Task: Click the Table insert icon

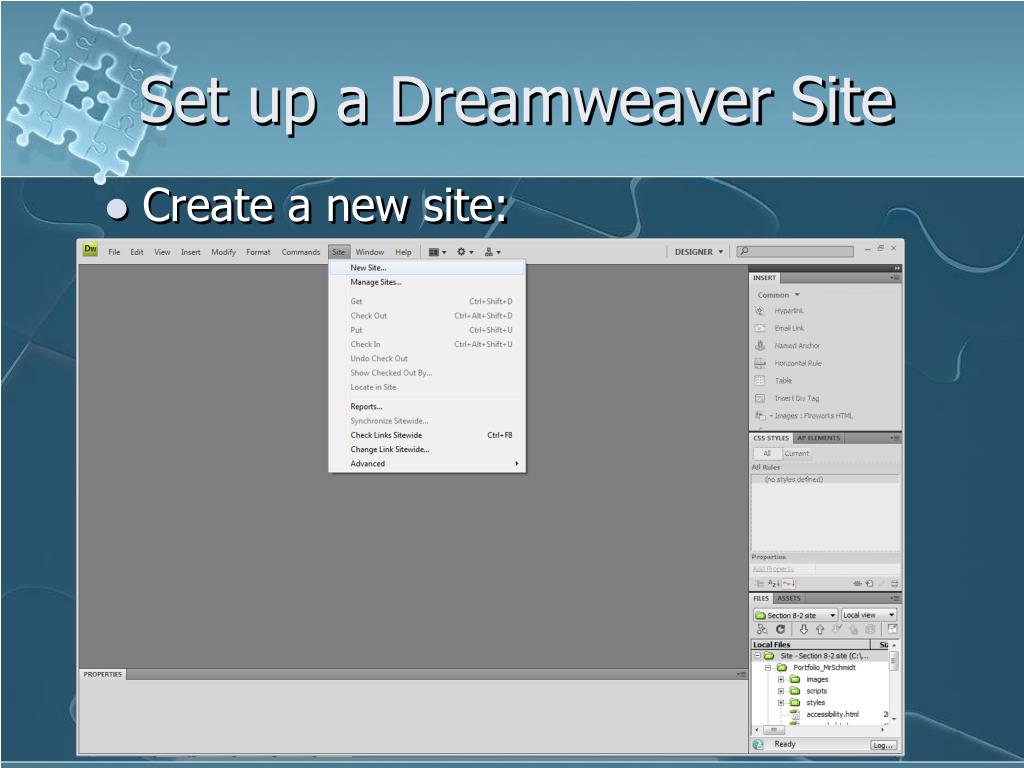Action: click(760, 381)
